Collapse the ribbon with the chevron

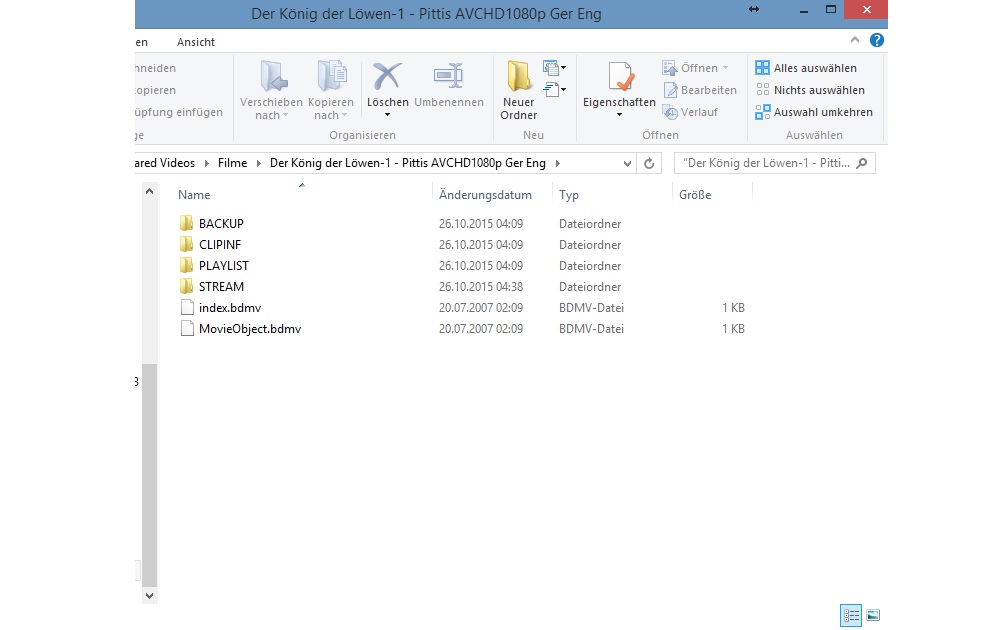point(854,40)
